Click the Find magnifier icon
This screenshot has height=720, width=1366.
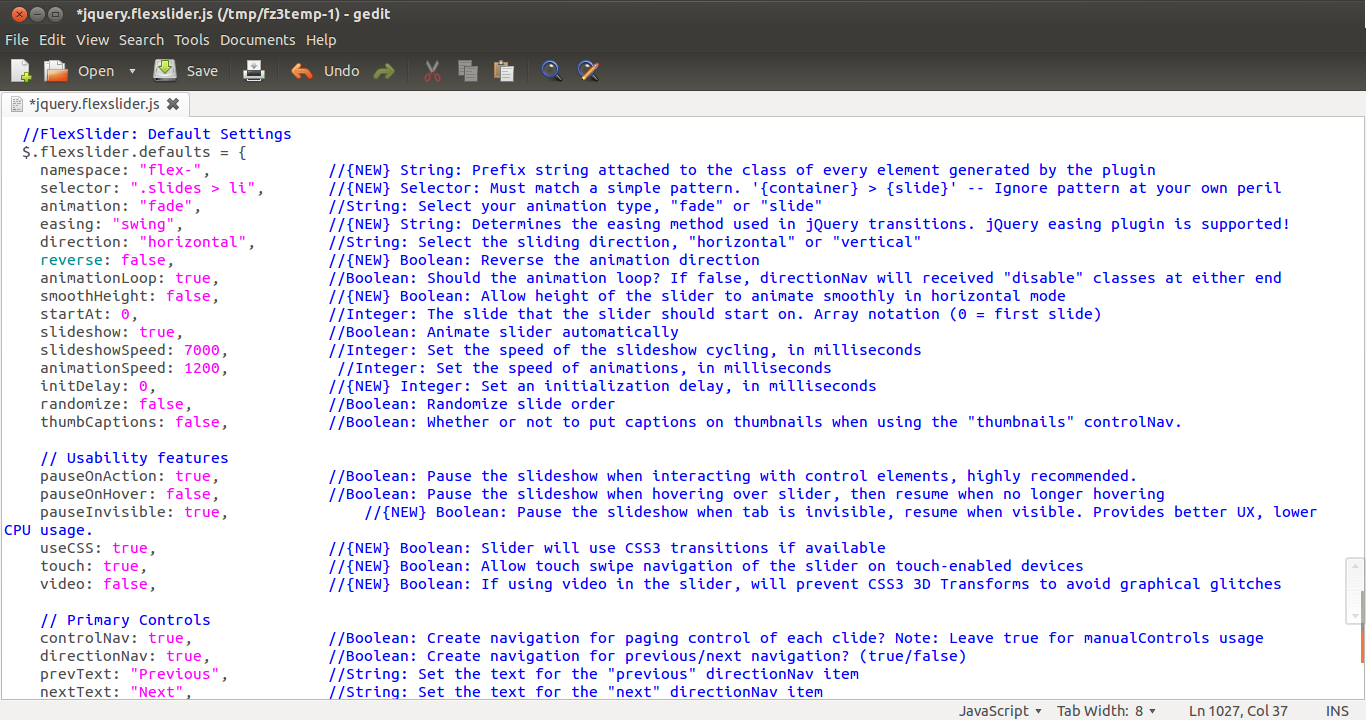(551, 71)
